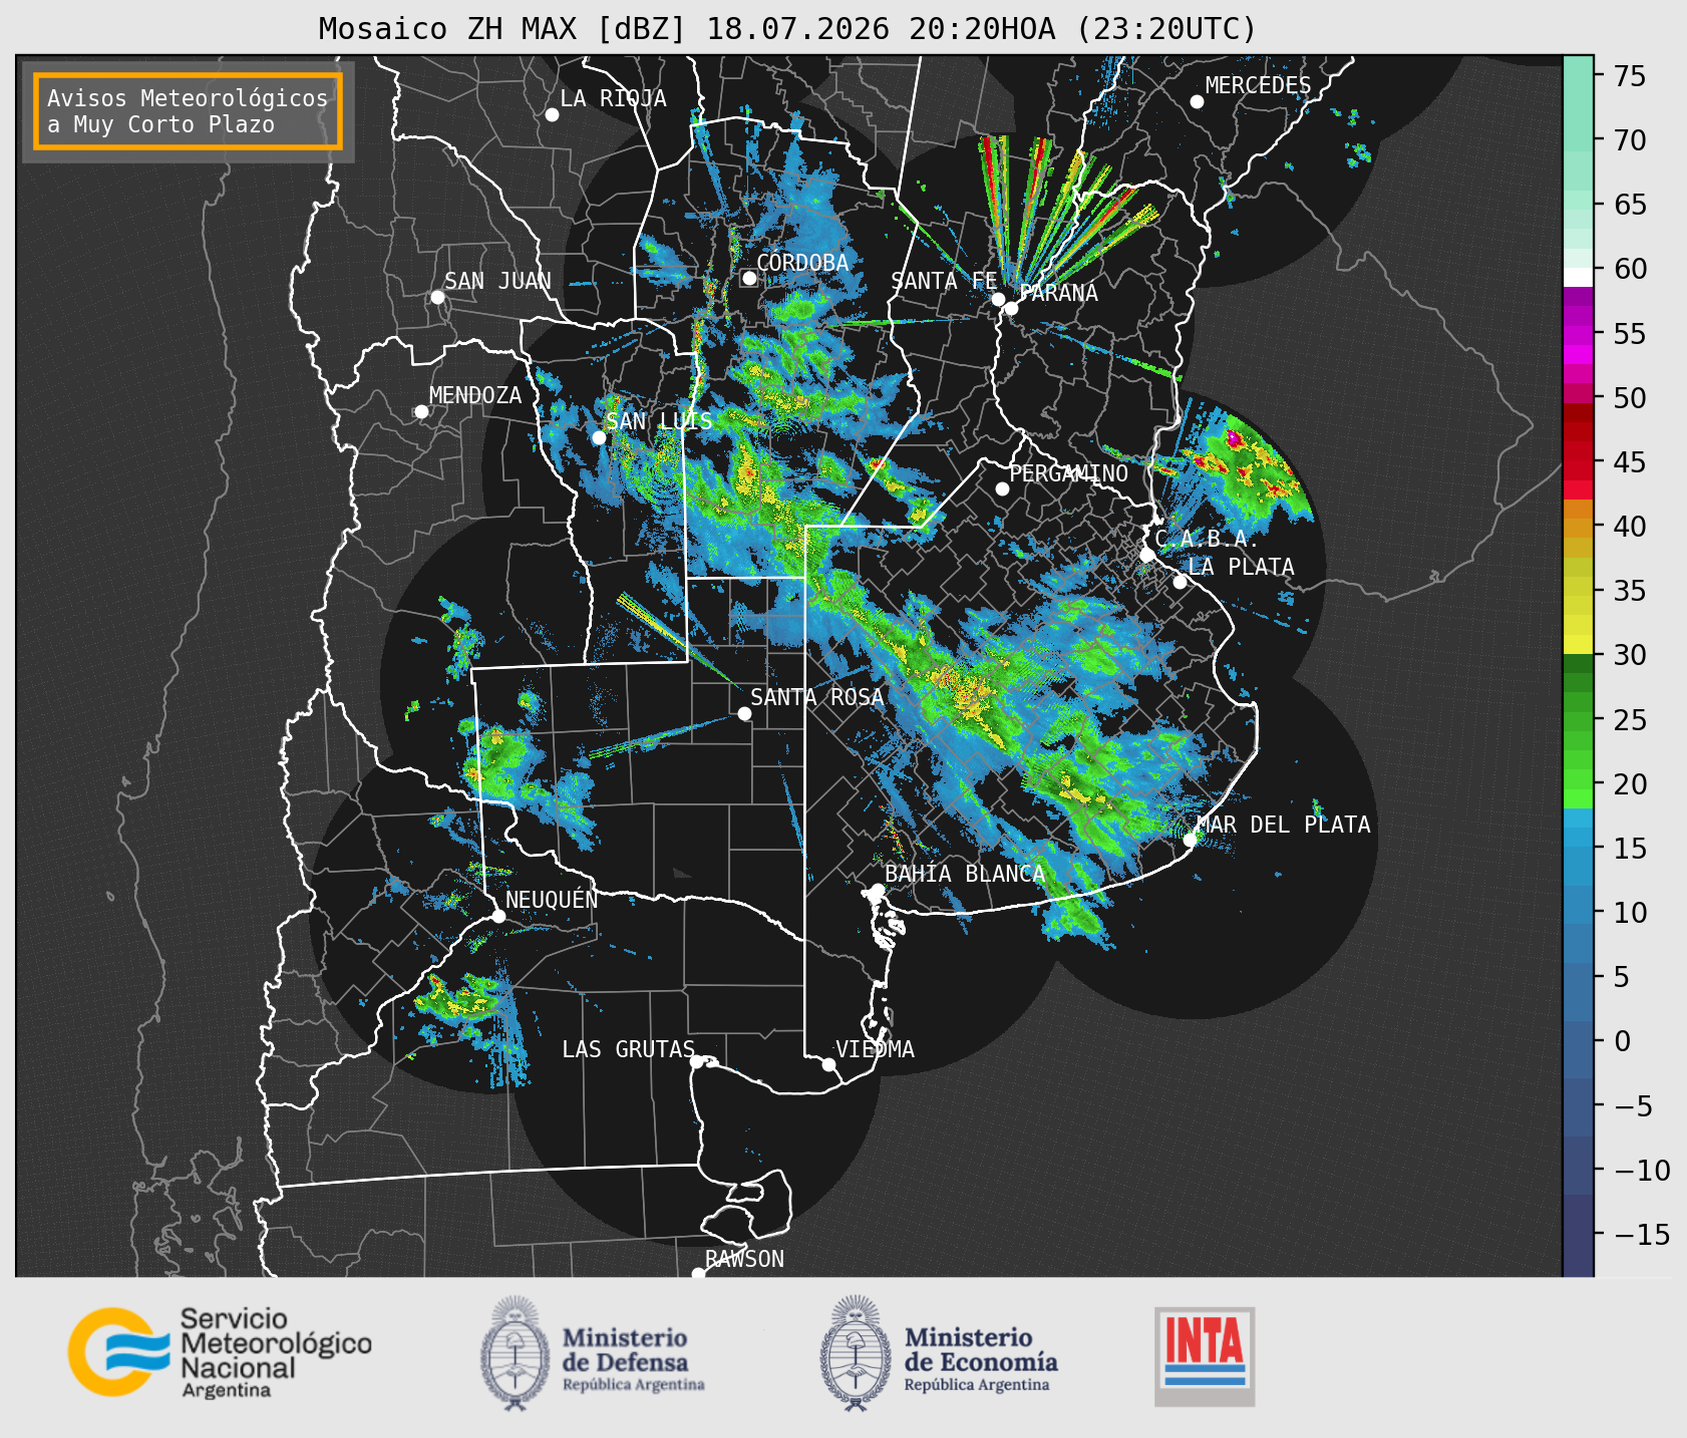Click the Bahía Blanca city label

(964, 874)
